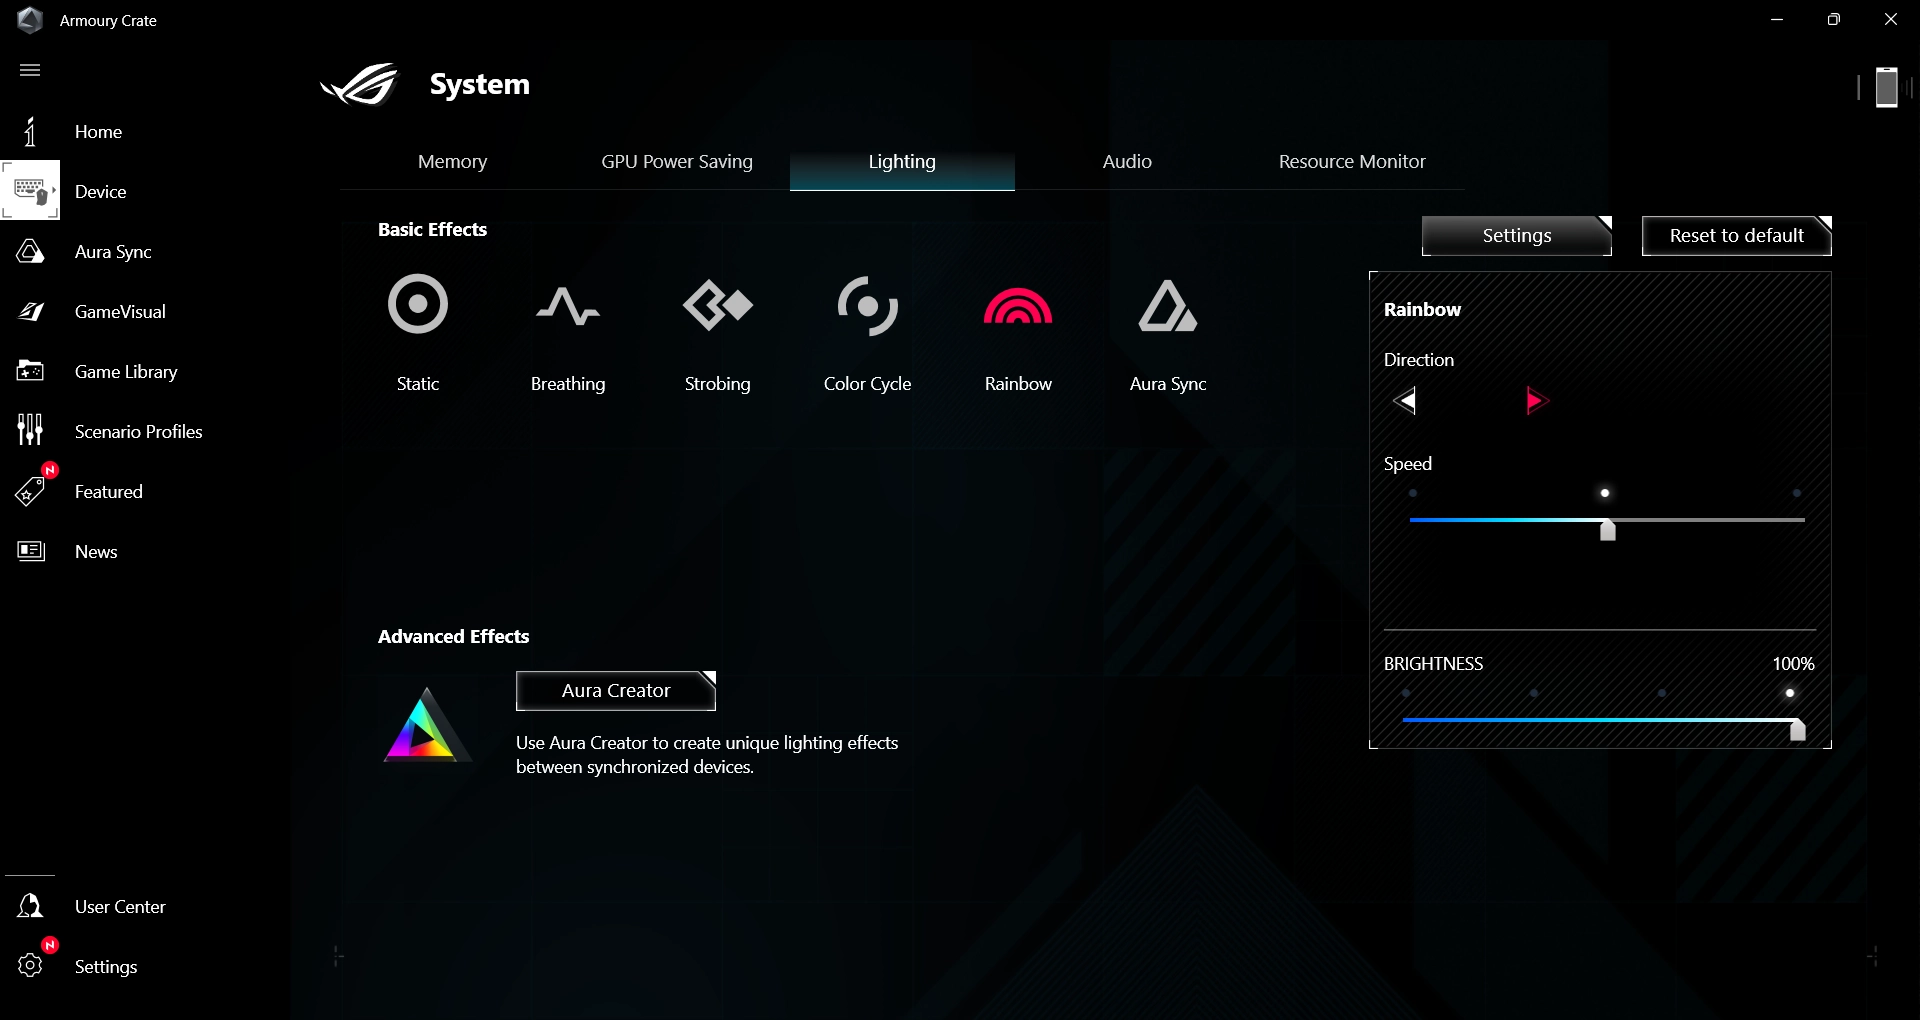Choose the Aura Sync basic effect icon
Image resolution: width=1920 pixels, height=1020 pixels.
point(1167,306)
